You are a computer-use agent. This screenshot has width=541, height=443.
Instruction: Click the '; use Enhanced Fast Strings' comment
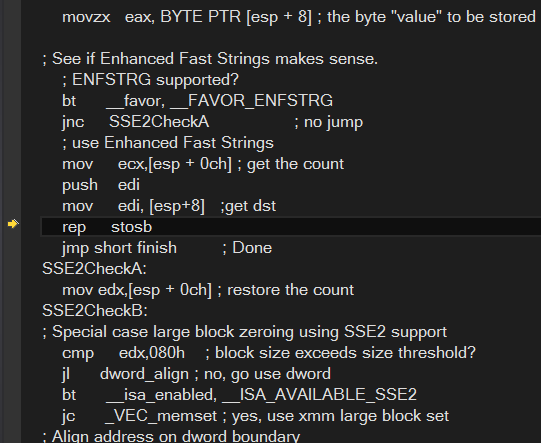pyautogui.click(x=168, y=143)
